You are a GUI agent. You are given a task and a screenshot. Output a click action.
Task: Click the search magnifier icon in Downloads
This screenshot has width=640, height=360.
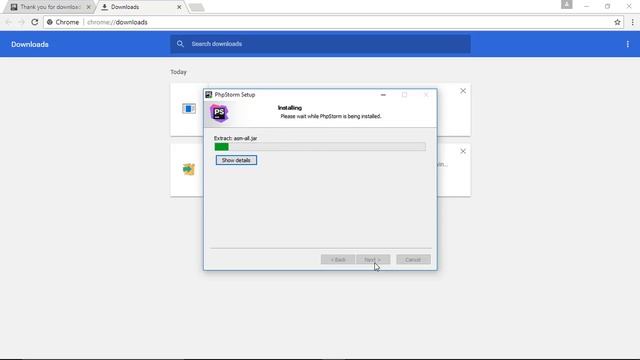click(180, 44)
